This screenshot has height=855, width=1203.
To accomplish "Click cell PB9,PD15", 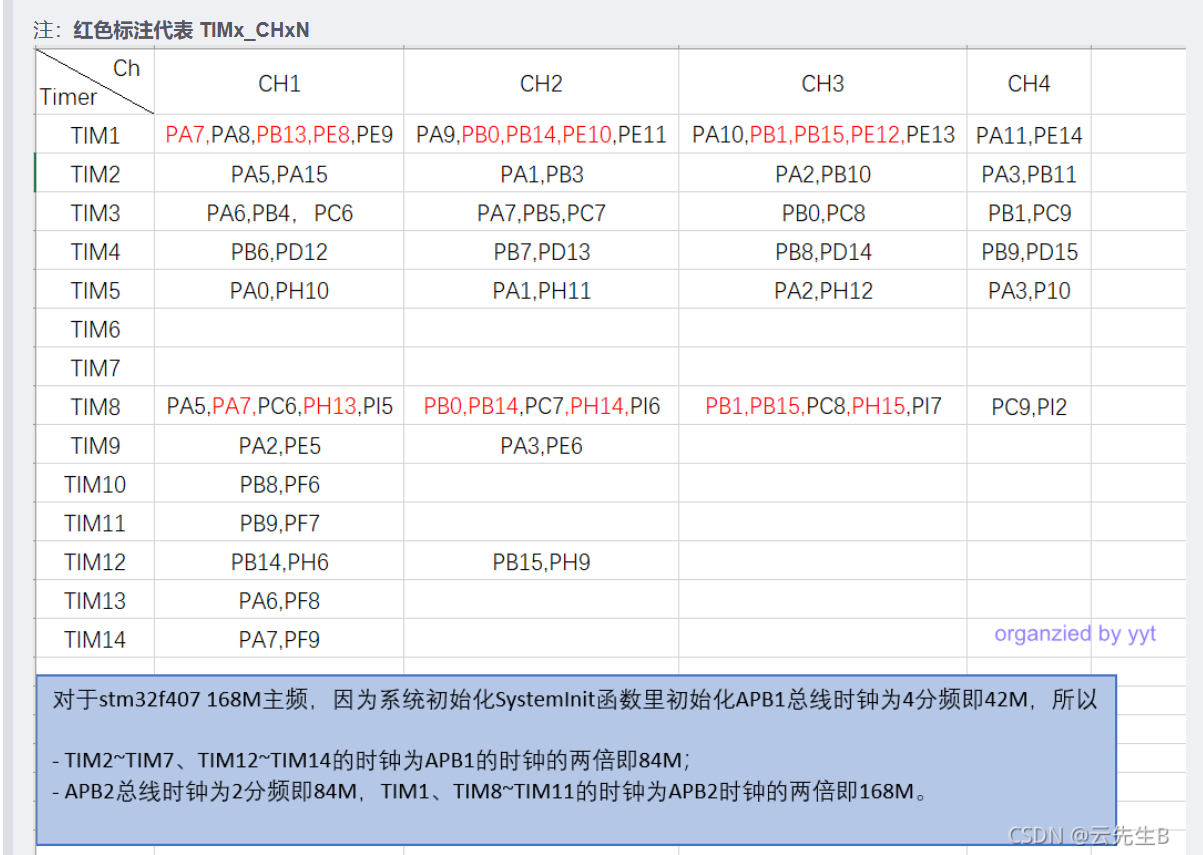I will (1029, 252).
